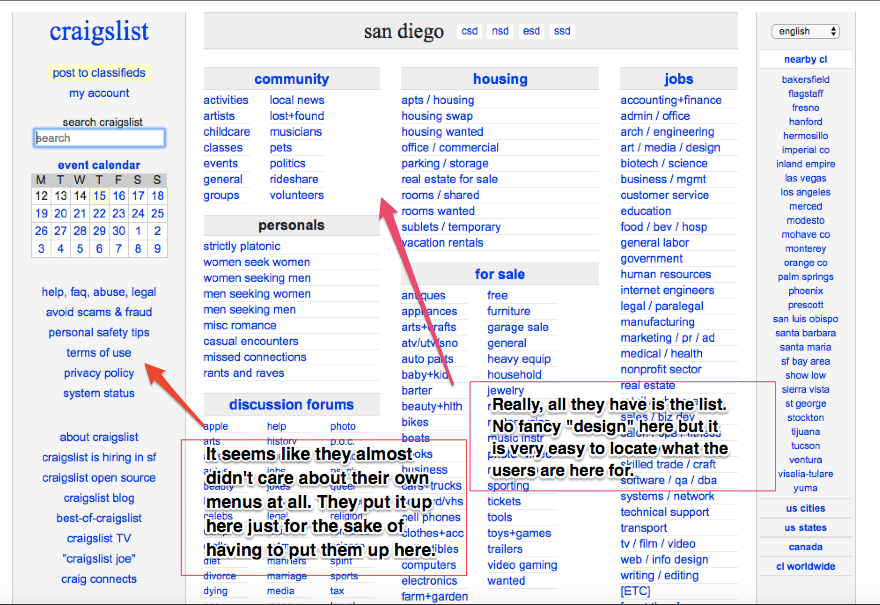Open the craig connects link
The width and height of the screenshot is (880, 605).
99,579
